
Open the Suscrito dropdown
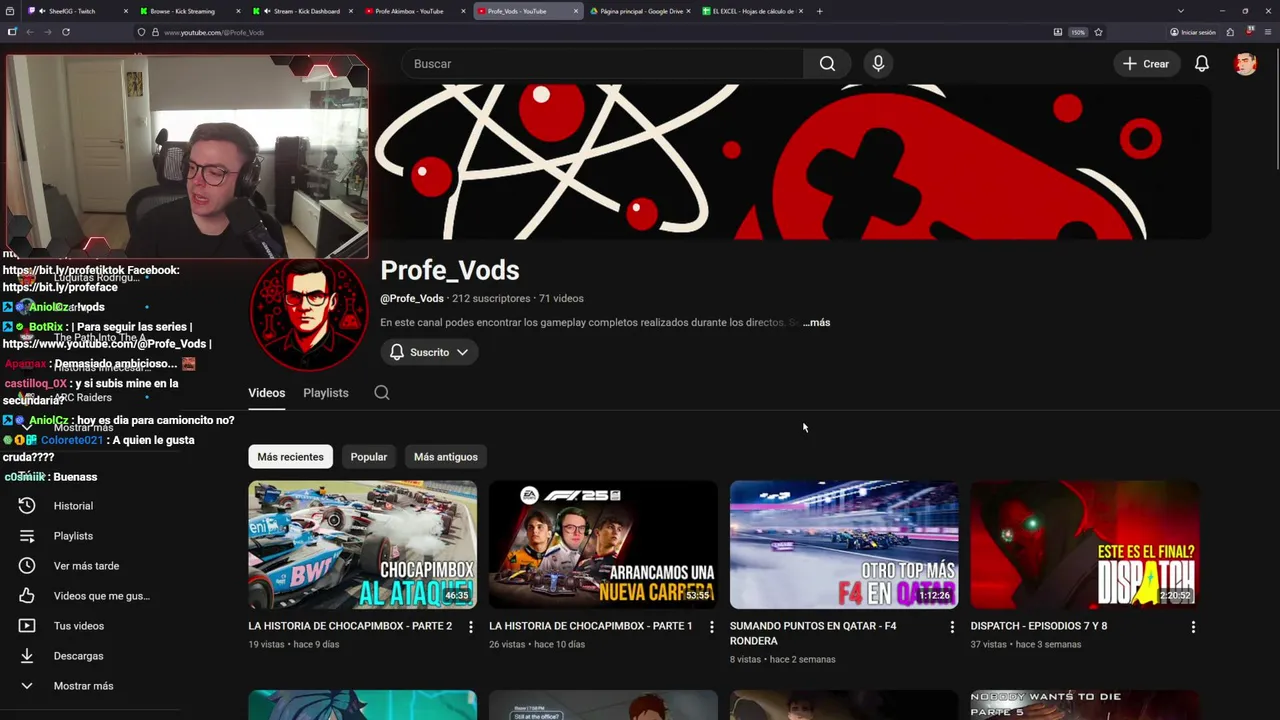coord(429,352)
